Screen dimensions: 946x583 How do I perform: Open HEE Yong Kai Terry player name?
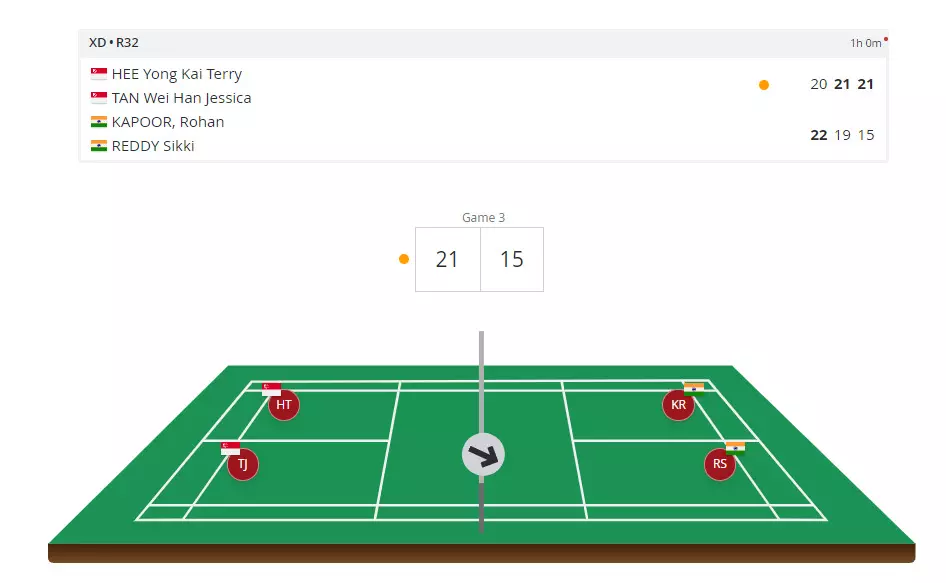pyautogui.click(x=177, y=74)
